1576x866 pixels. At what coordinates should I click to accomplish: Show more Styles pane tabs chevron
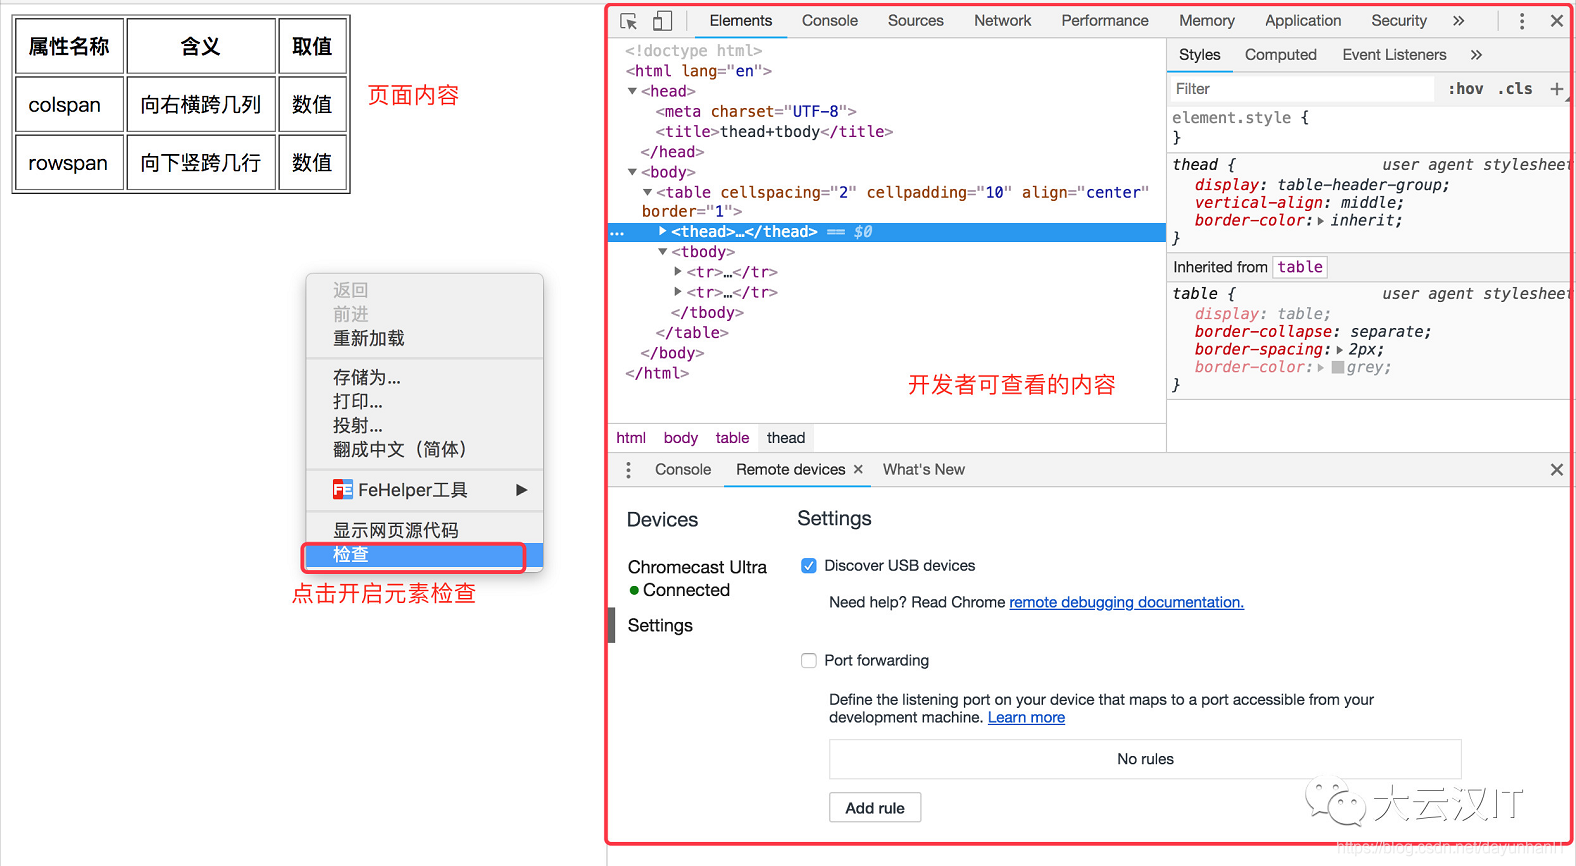point(1476,55)
